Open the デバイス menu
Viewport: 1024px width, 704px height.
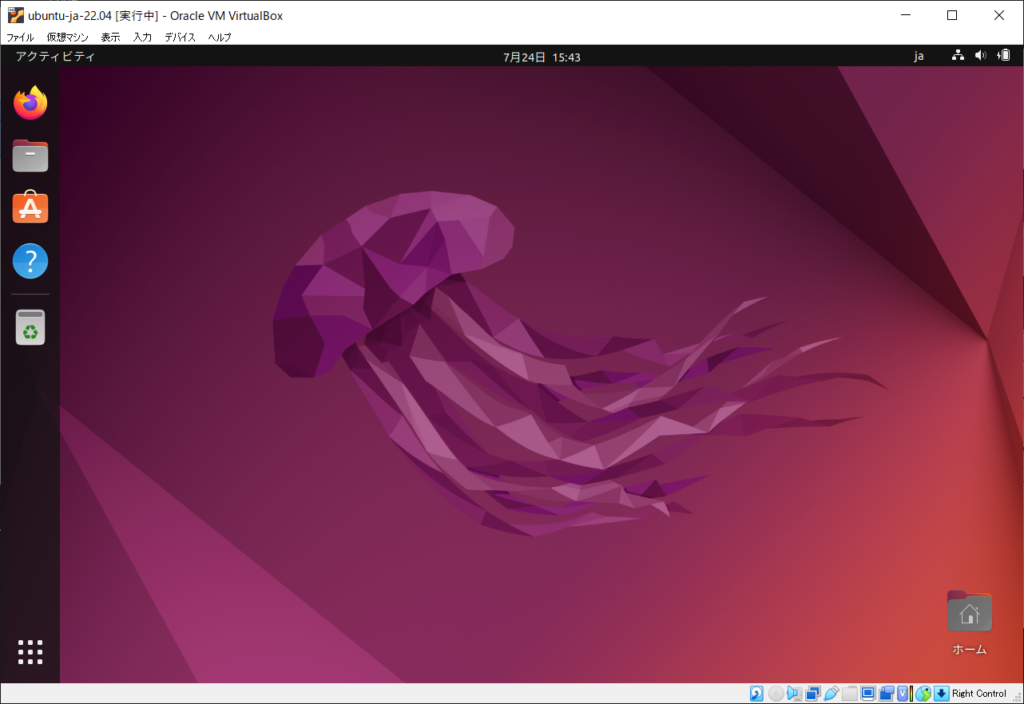180,37
